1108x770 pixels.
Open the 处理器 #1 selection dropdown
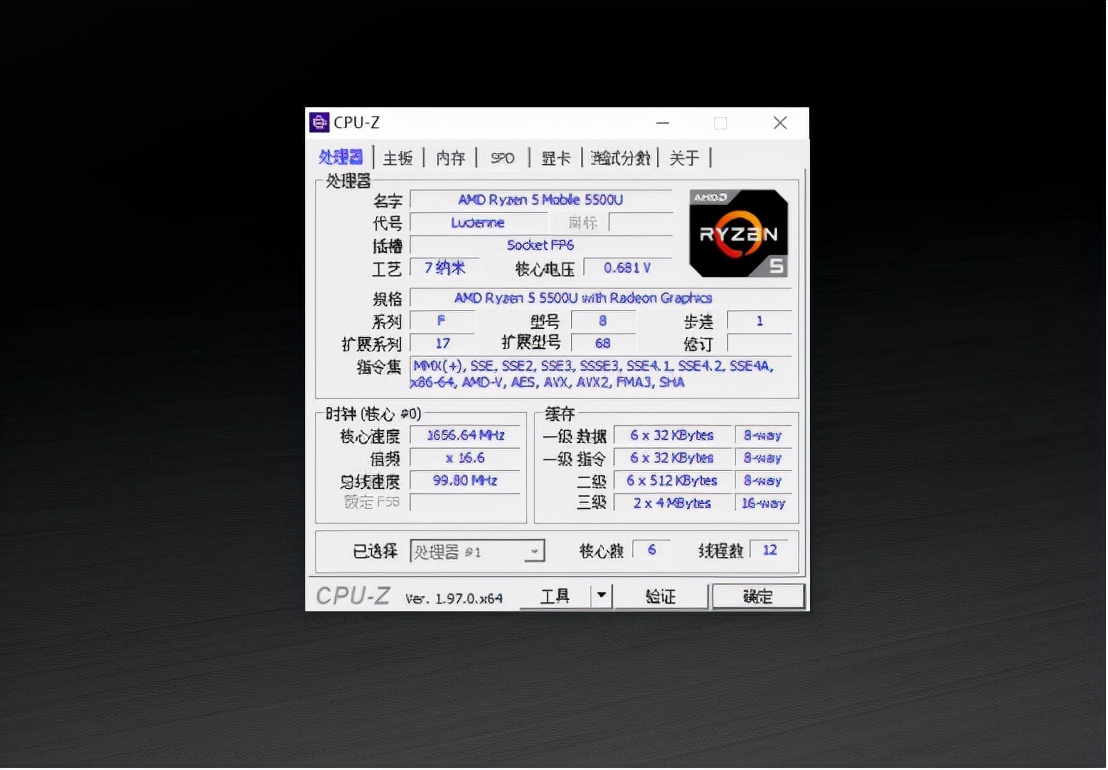[x=536, y=550]
